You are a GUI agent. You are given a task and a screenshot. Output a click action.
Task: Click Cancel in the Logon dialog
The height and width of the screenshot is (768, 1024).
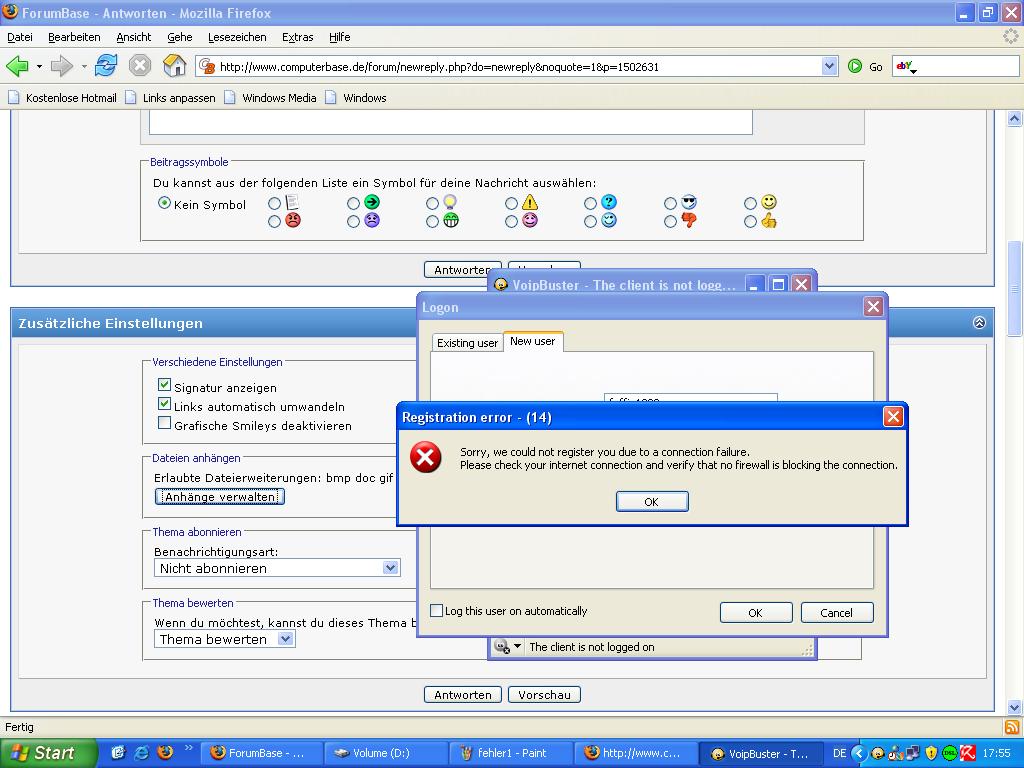coord(837,613)
